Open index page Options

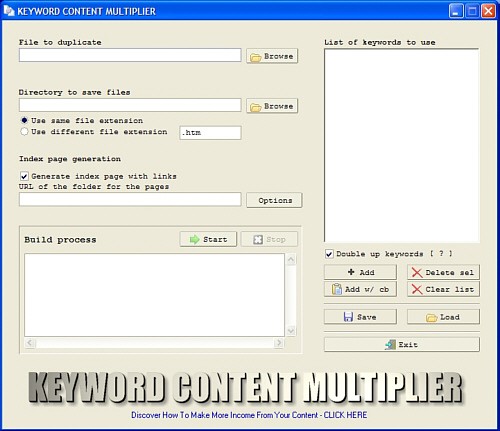pyautogui.click(x=274, y=200)
